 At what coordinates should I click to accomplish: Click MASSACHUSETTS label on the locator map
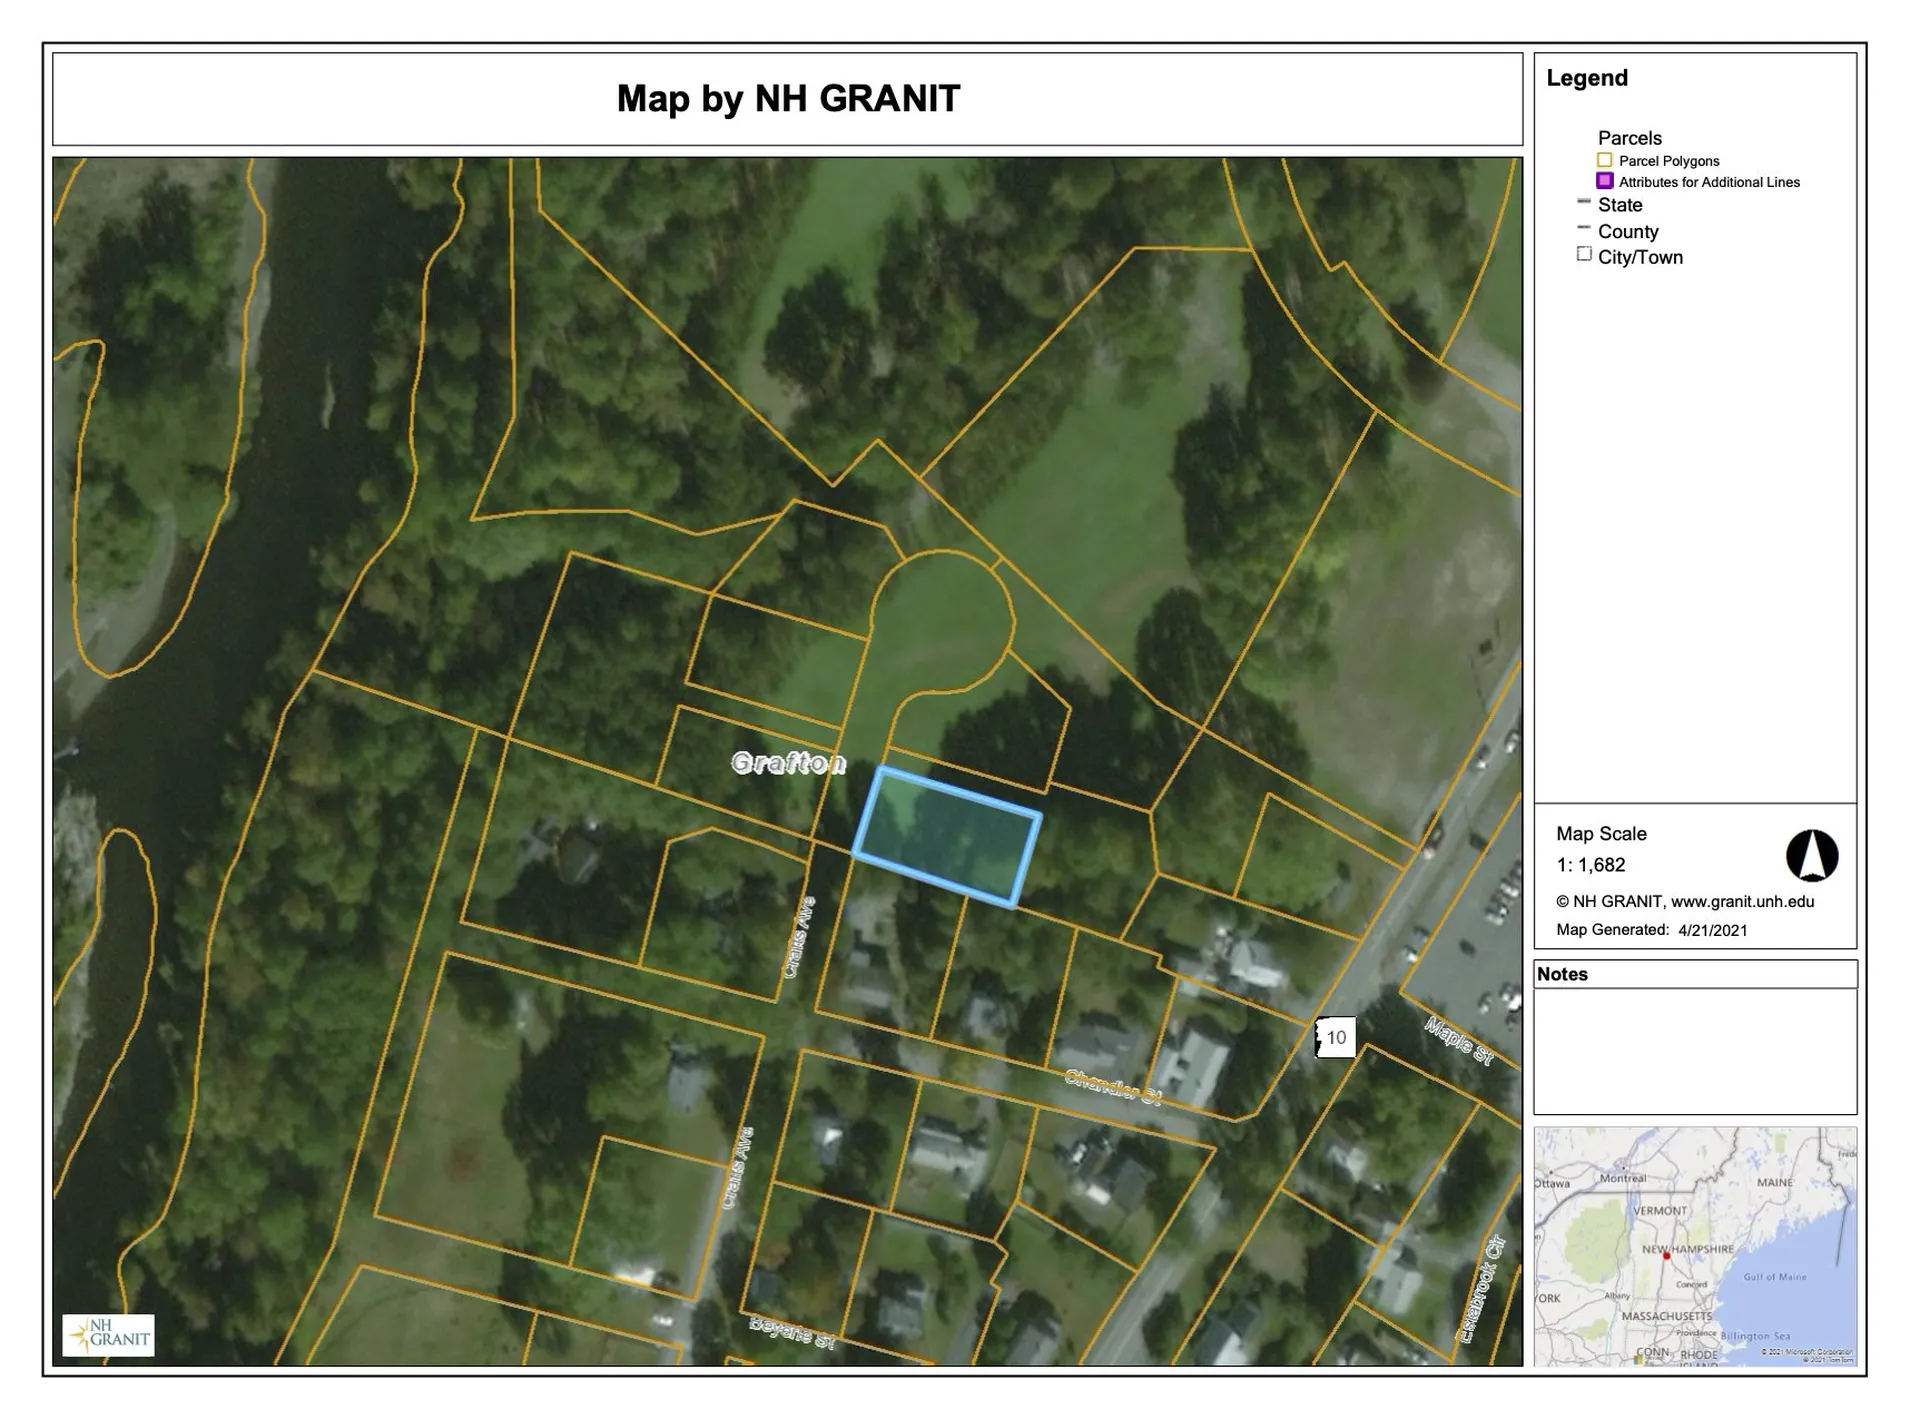click(x=1667, y=1316)
